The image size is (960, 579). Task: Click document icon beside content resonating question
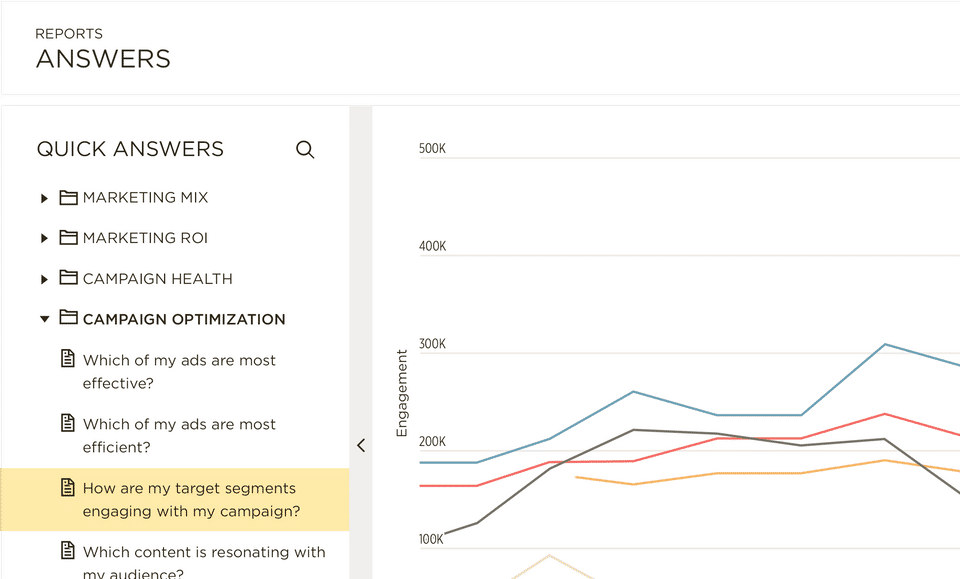point(68,551)
